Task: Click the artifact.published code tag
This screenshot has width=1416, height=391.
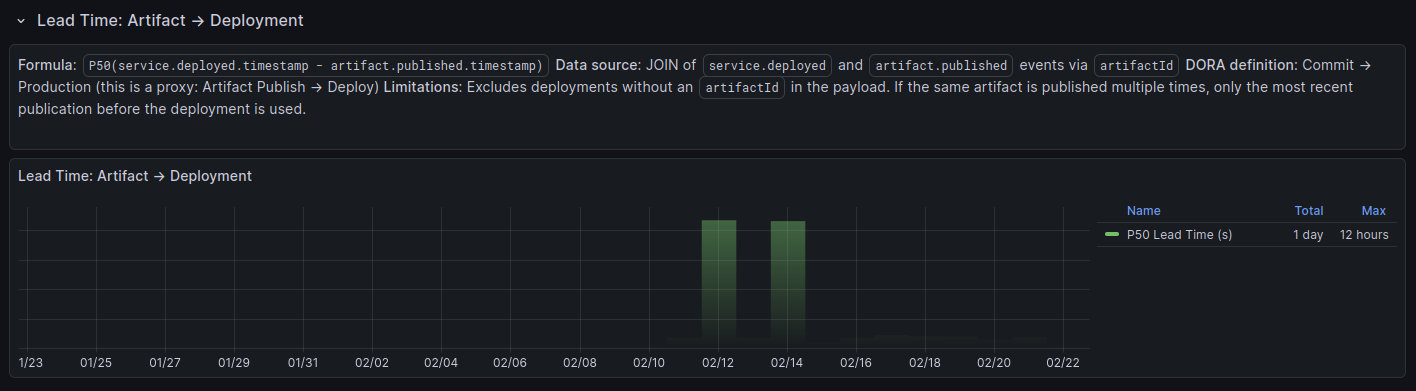Action: (x=940, y=65)
